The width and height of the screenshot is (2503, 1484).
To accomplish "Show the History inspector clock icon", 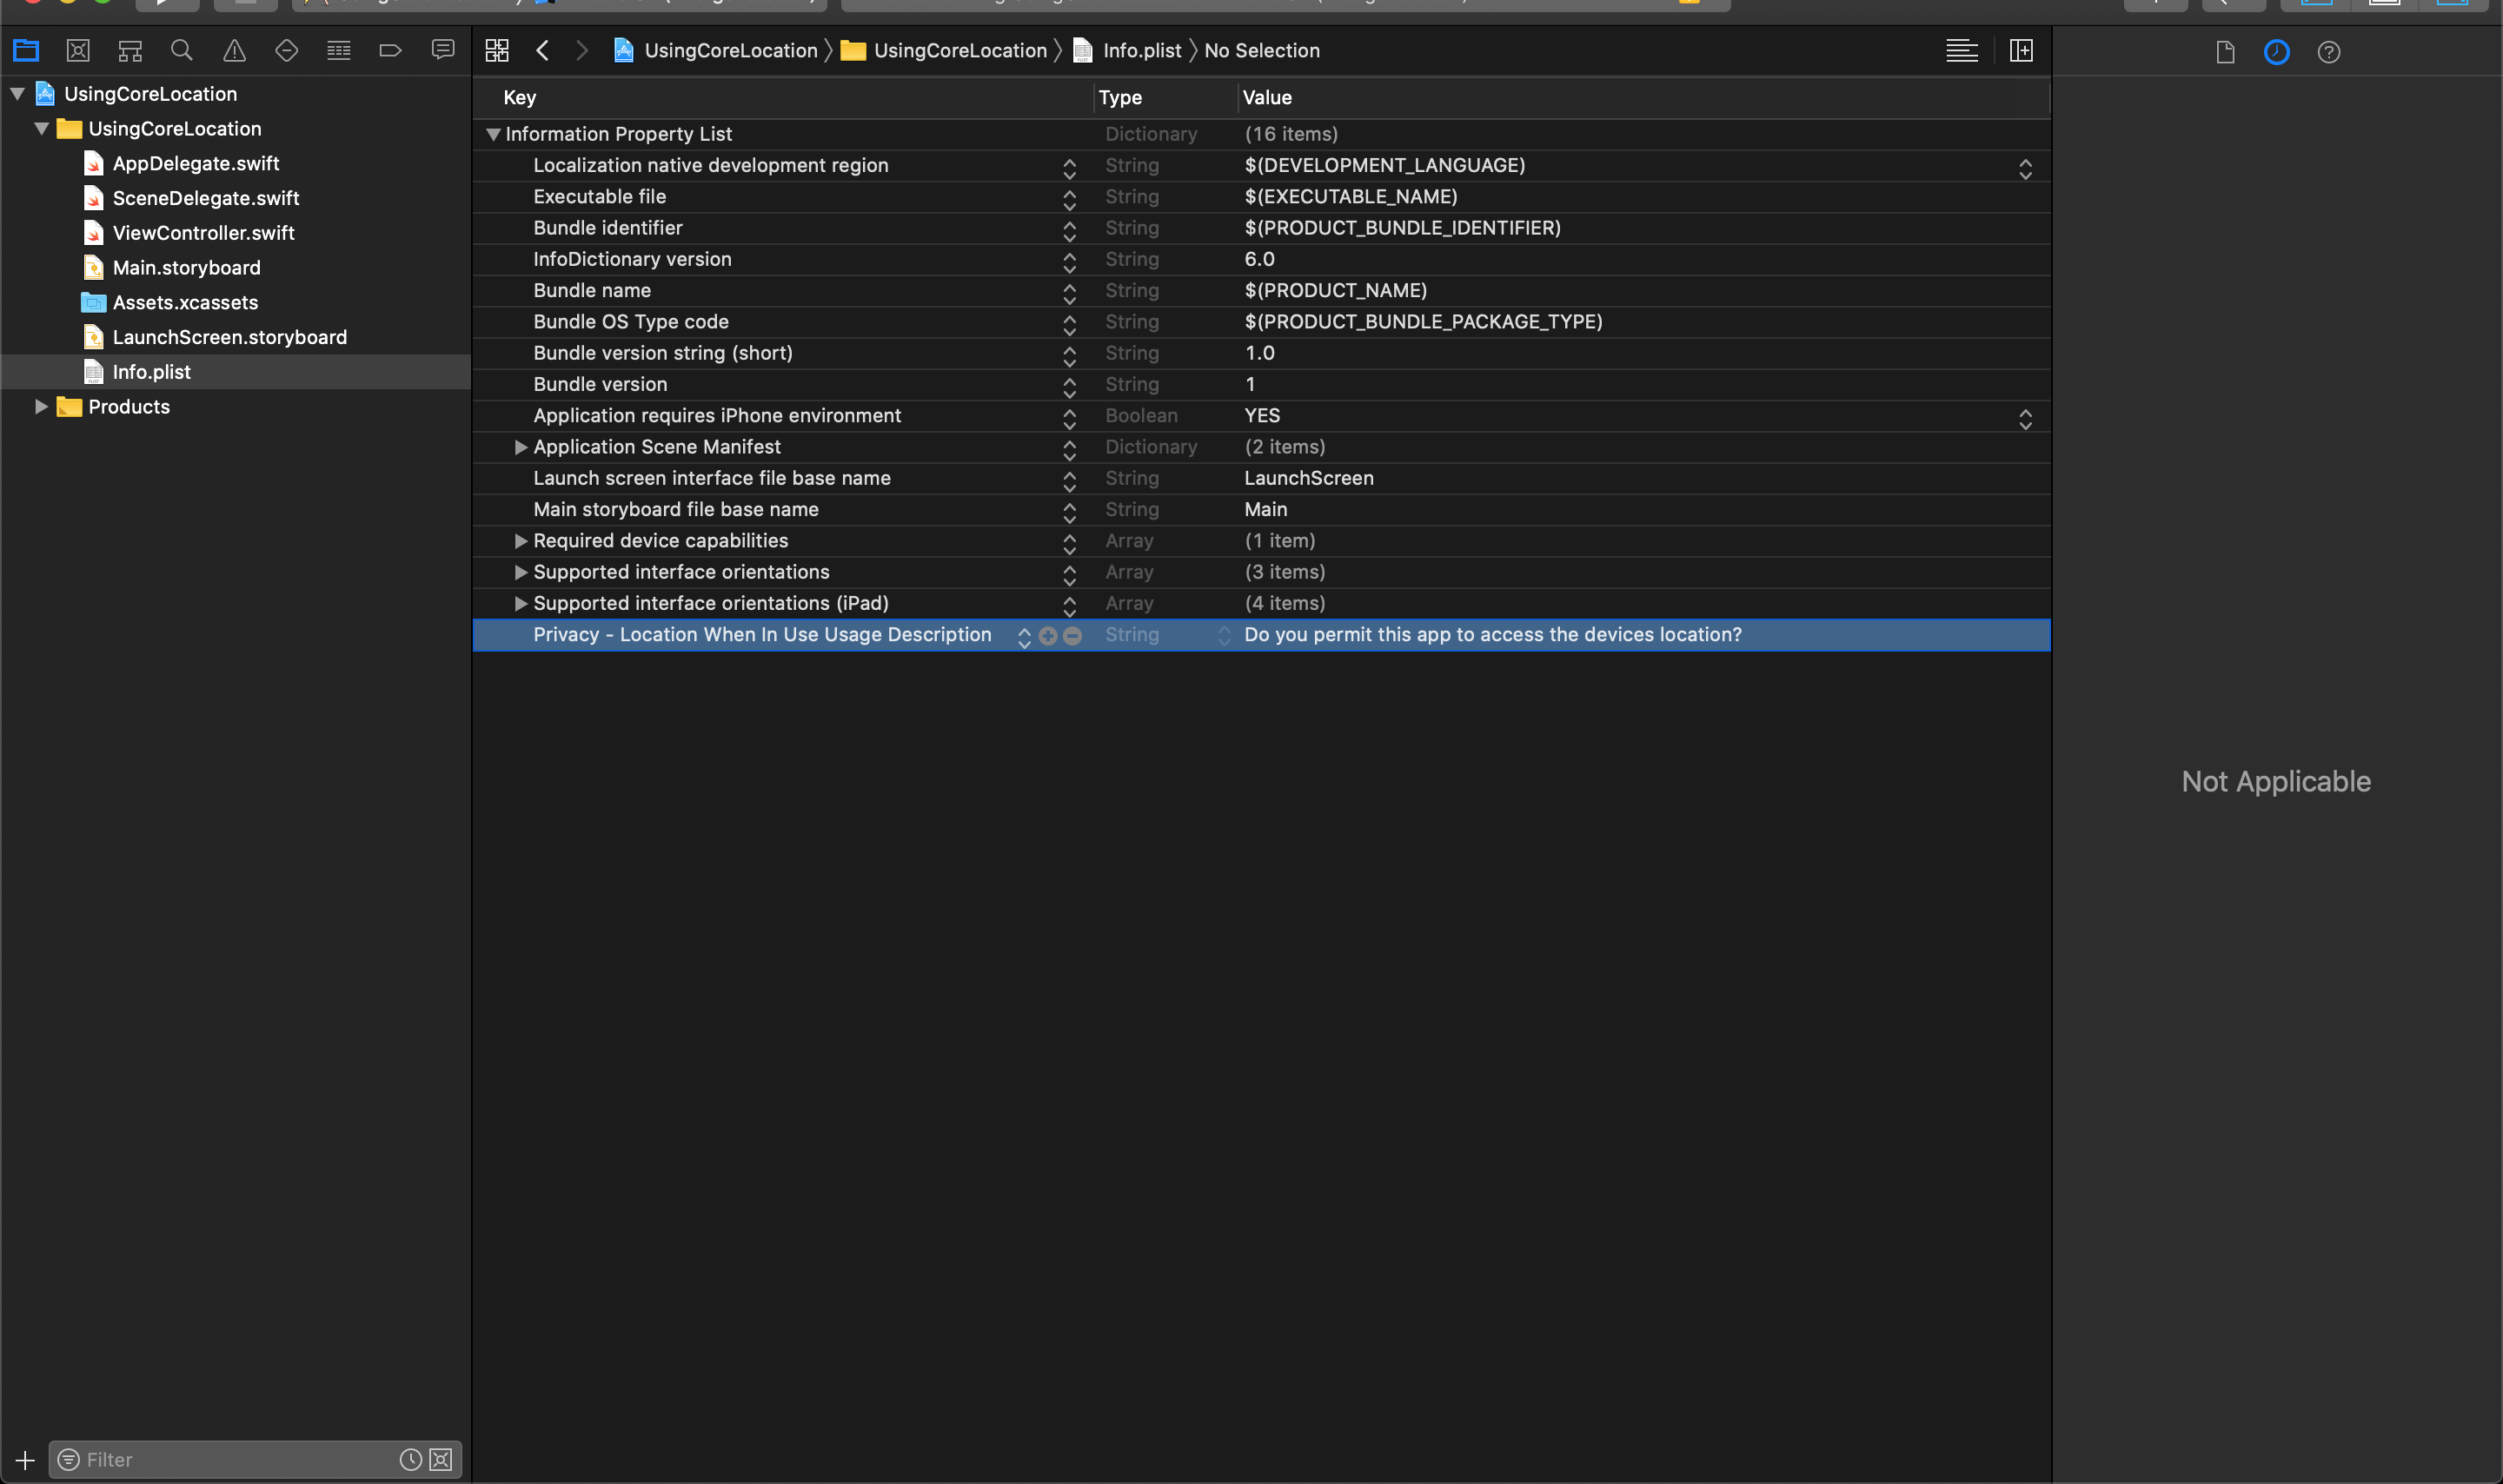I will (x=2277, y=52).
